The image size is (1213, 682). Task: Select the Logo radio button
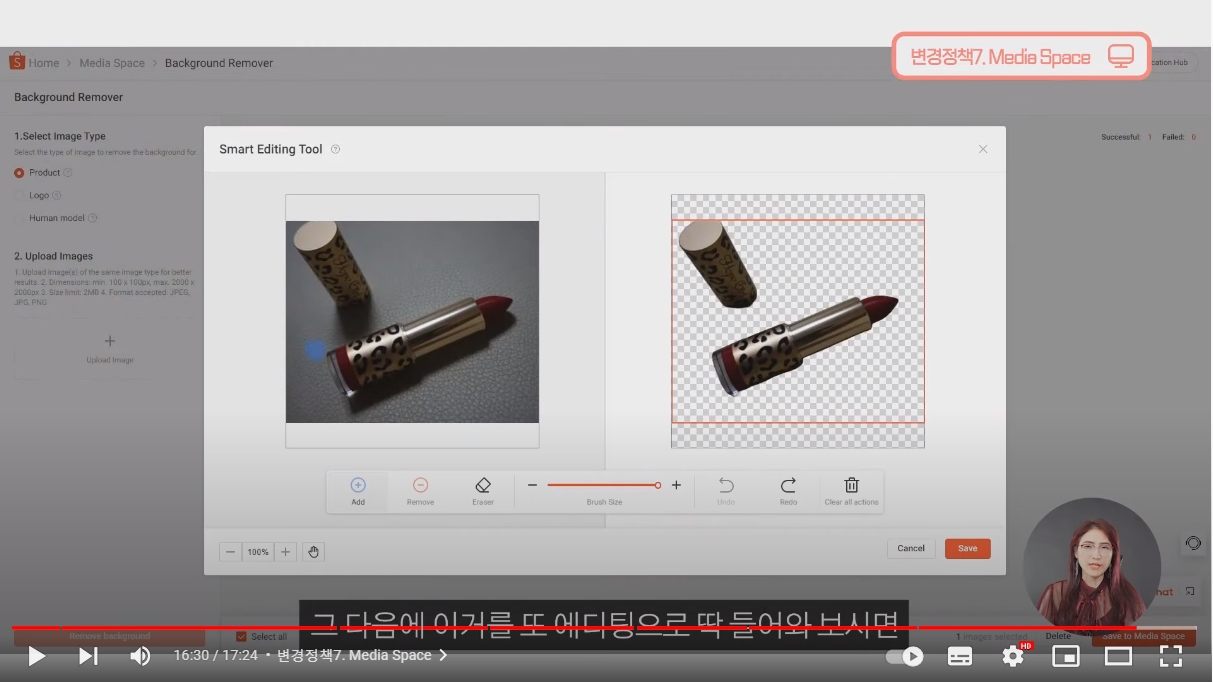[19, 195]
